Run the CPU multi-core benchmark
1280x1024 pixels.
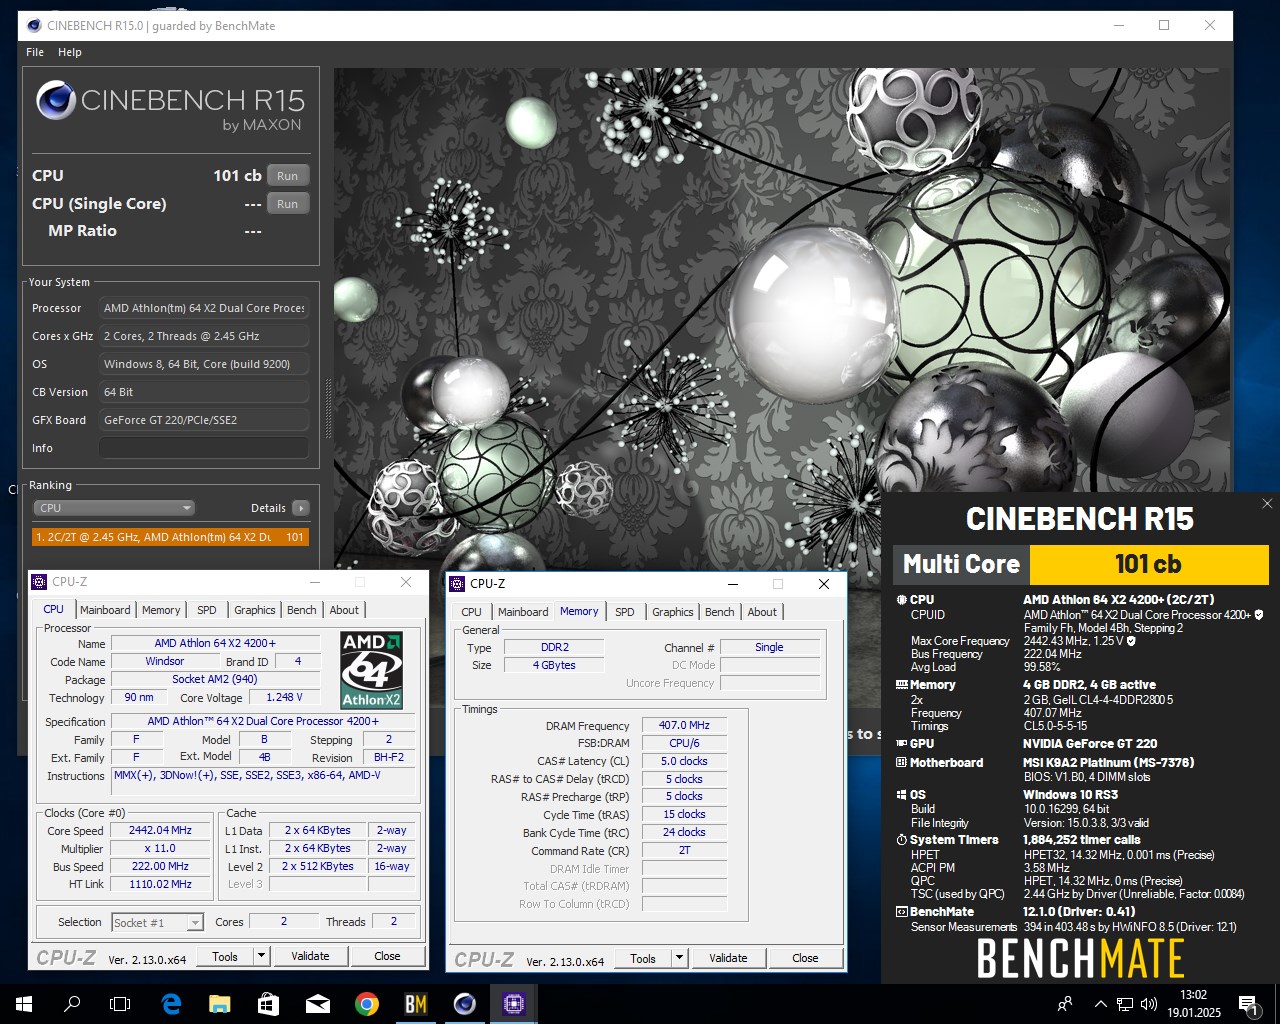click(288, 176)
